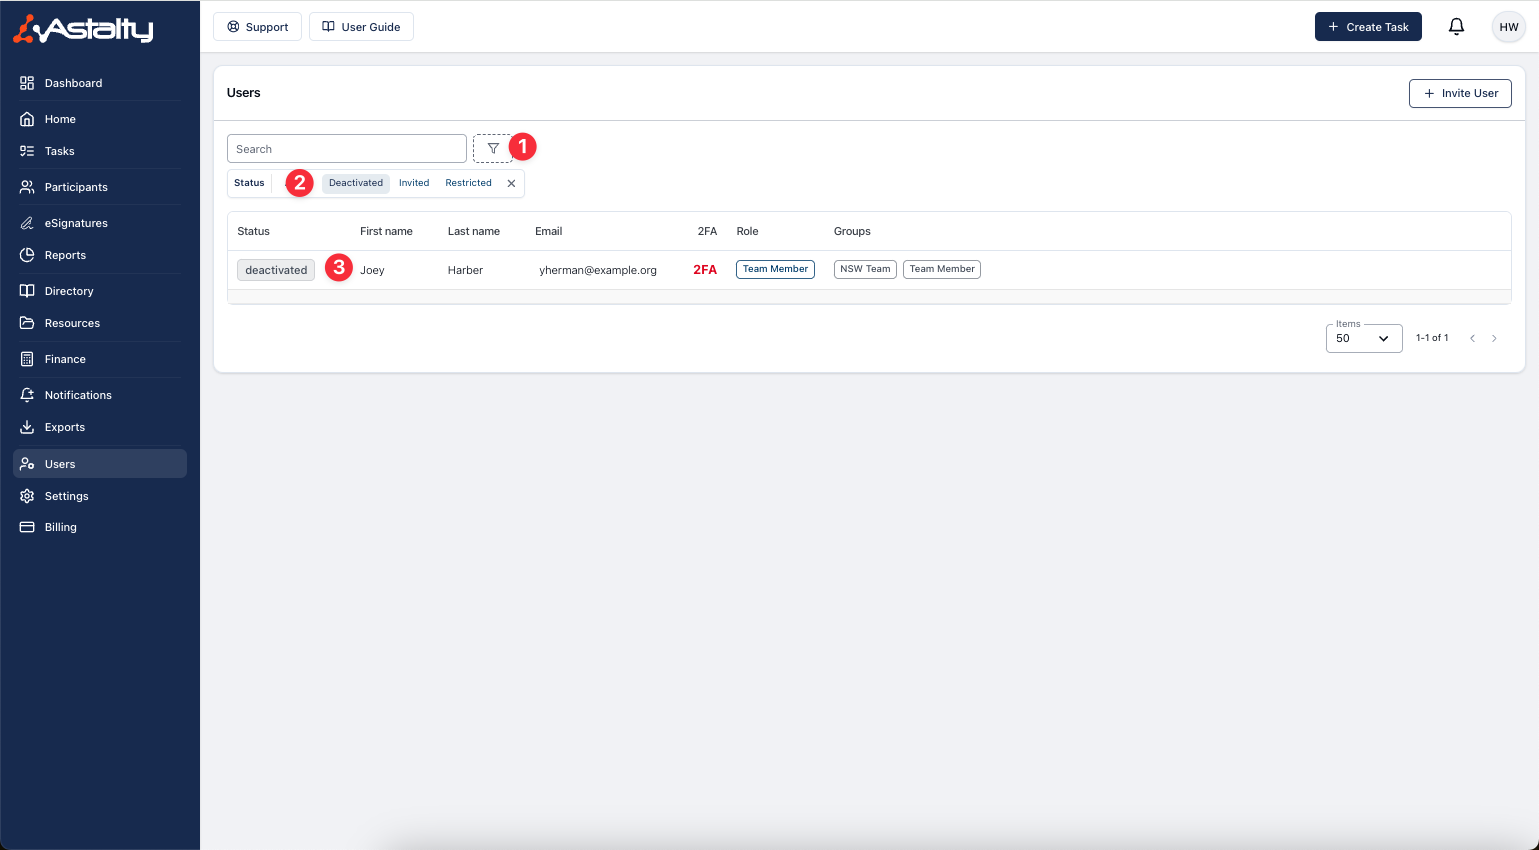Click the Astalty logo
The image size is (1539, 850).
84,29
